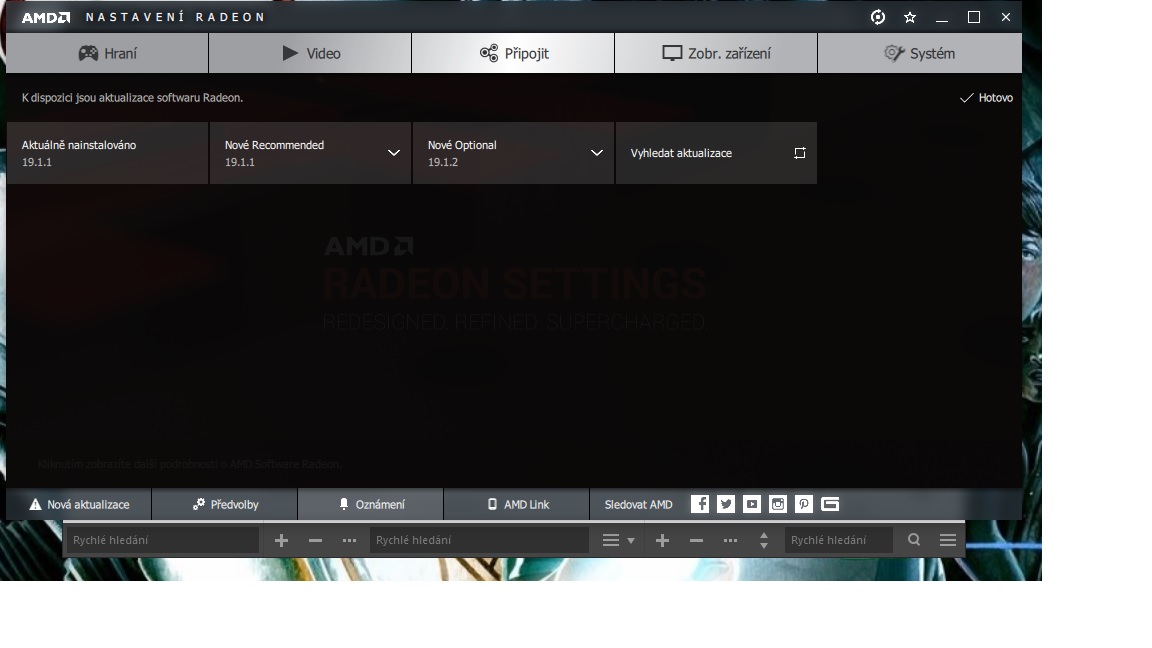Select the Připojit tab
This screenshot has width=1152, height=648.
tap(513, 54)
